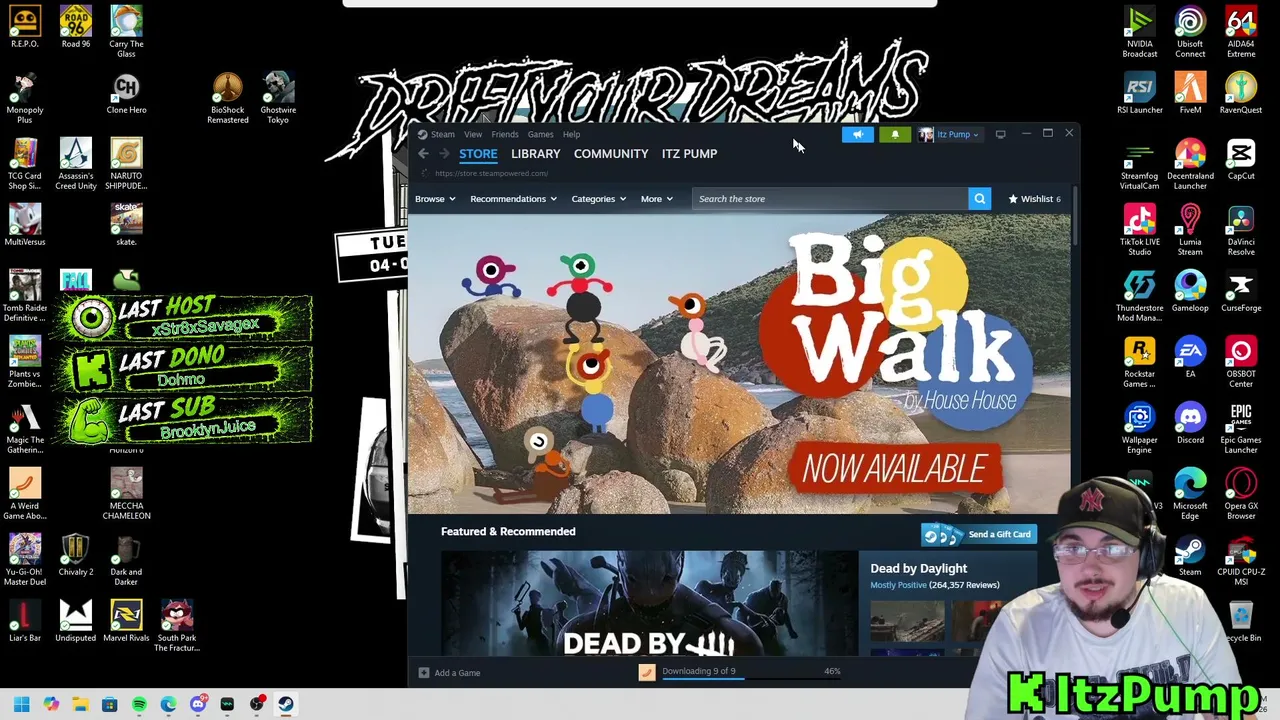Screen dimensions: 1280x720
Task: Click the Steam store page scrollbar
Action: pyautogui.click(x=1074, y=215)
